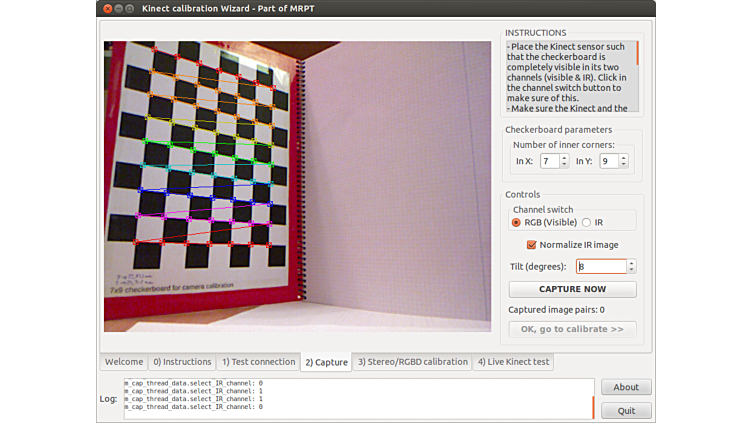Click the checkerboard camera preview image

(x=297, y=186)
